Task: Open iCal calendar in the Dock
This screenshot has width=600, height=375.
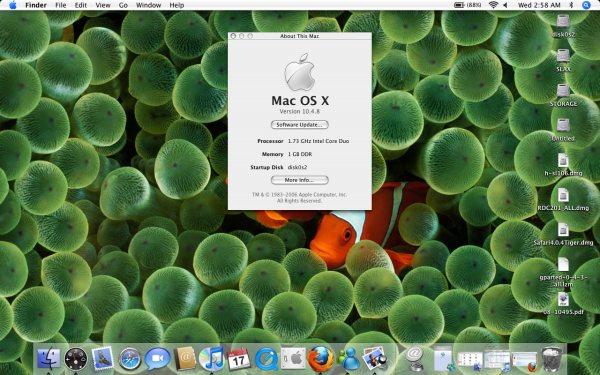Action: point(239,359)
